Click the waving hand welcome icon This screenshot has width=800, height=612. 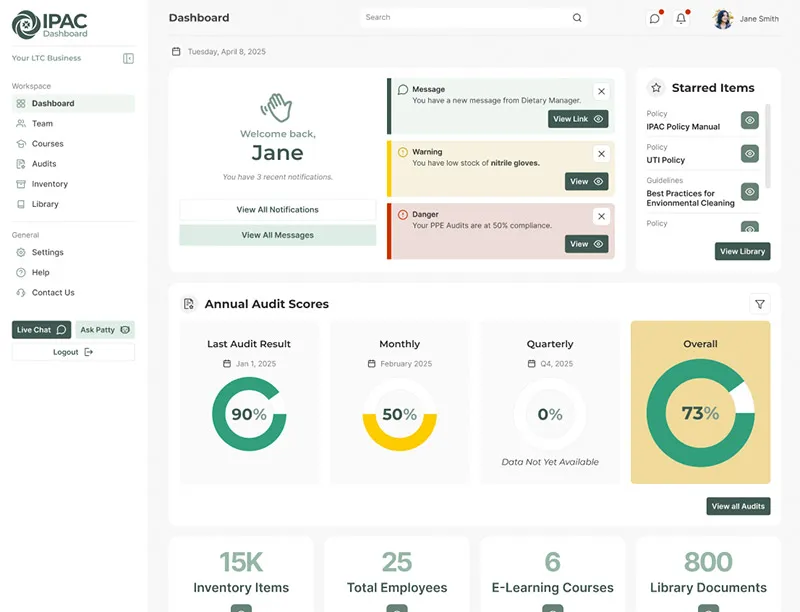tap(277, 108)
